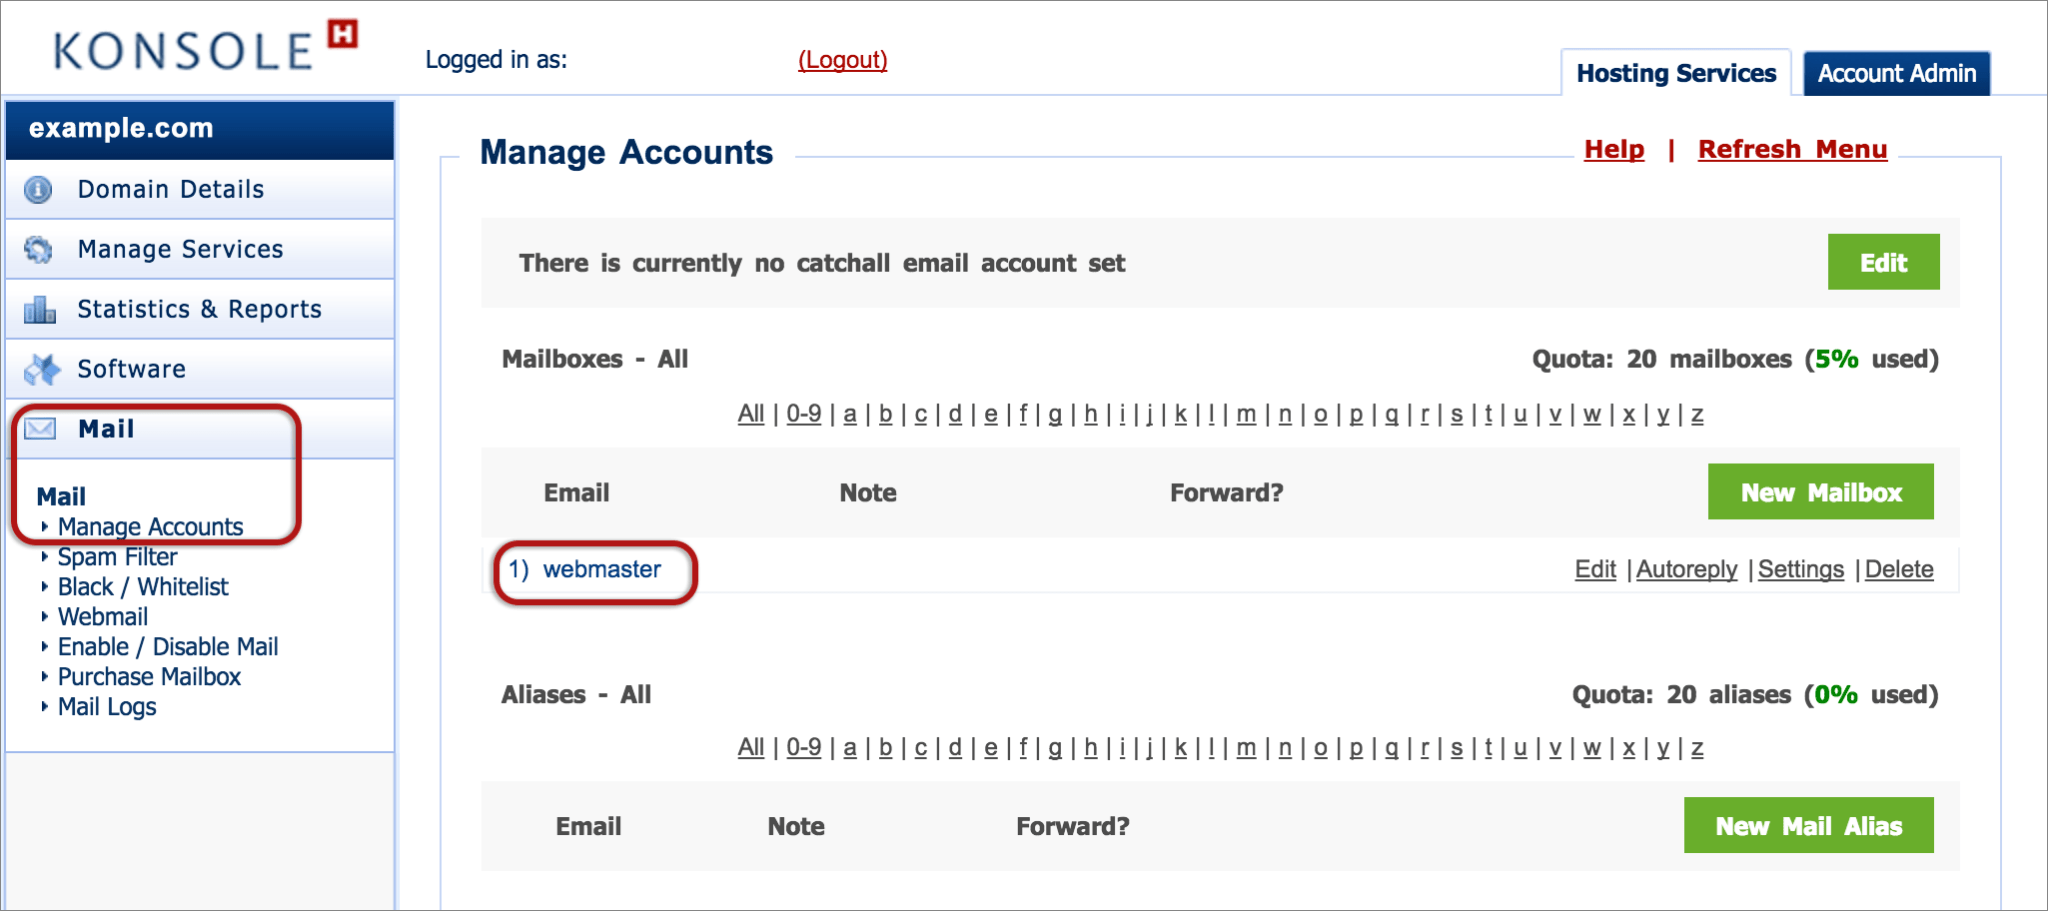
Task: Click the New Mailbox button
Action: (1820, 491)
